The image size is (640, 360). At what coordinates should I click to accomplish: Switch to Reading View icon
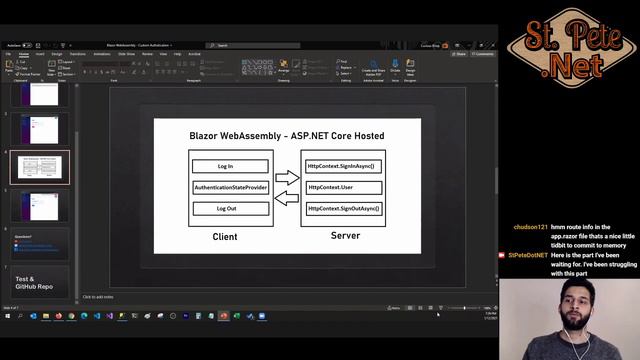click(430, 308)
